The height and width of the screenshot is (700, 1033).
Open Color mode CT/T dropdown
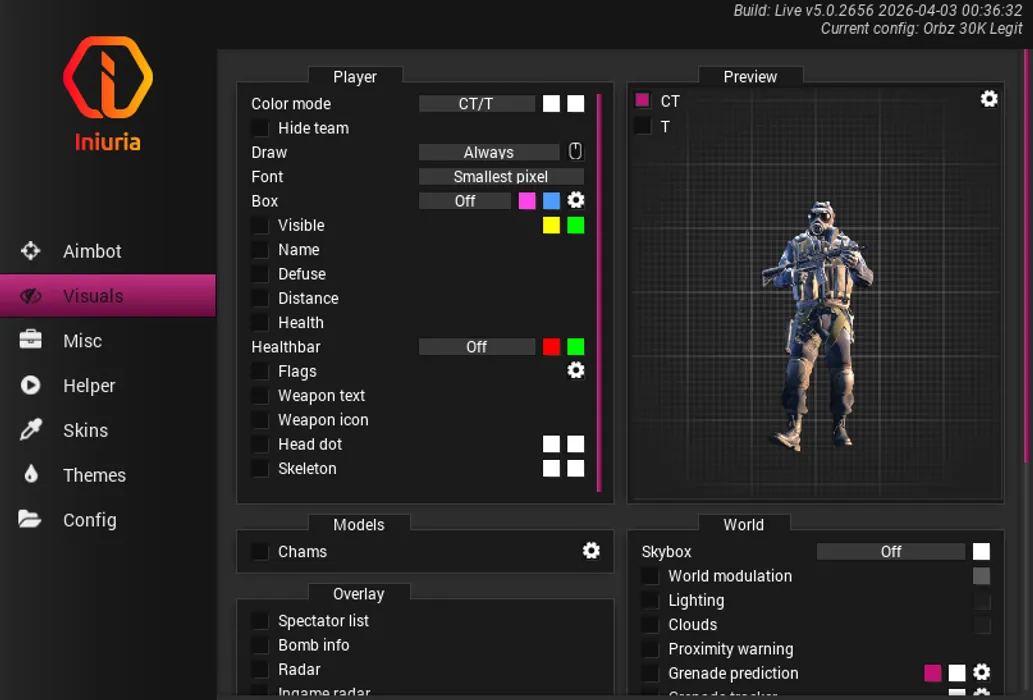(x=477, y=103)
